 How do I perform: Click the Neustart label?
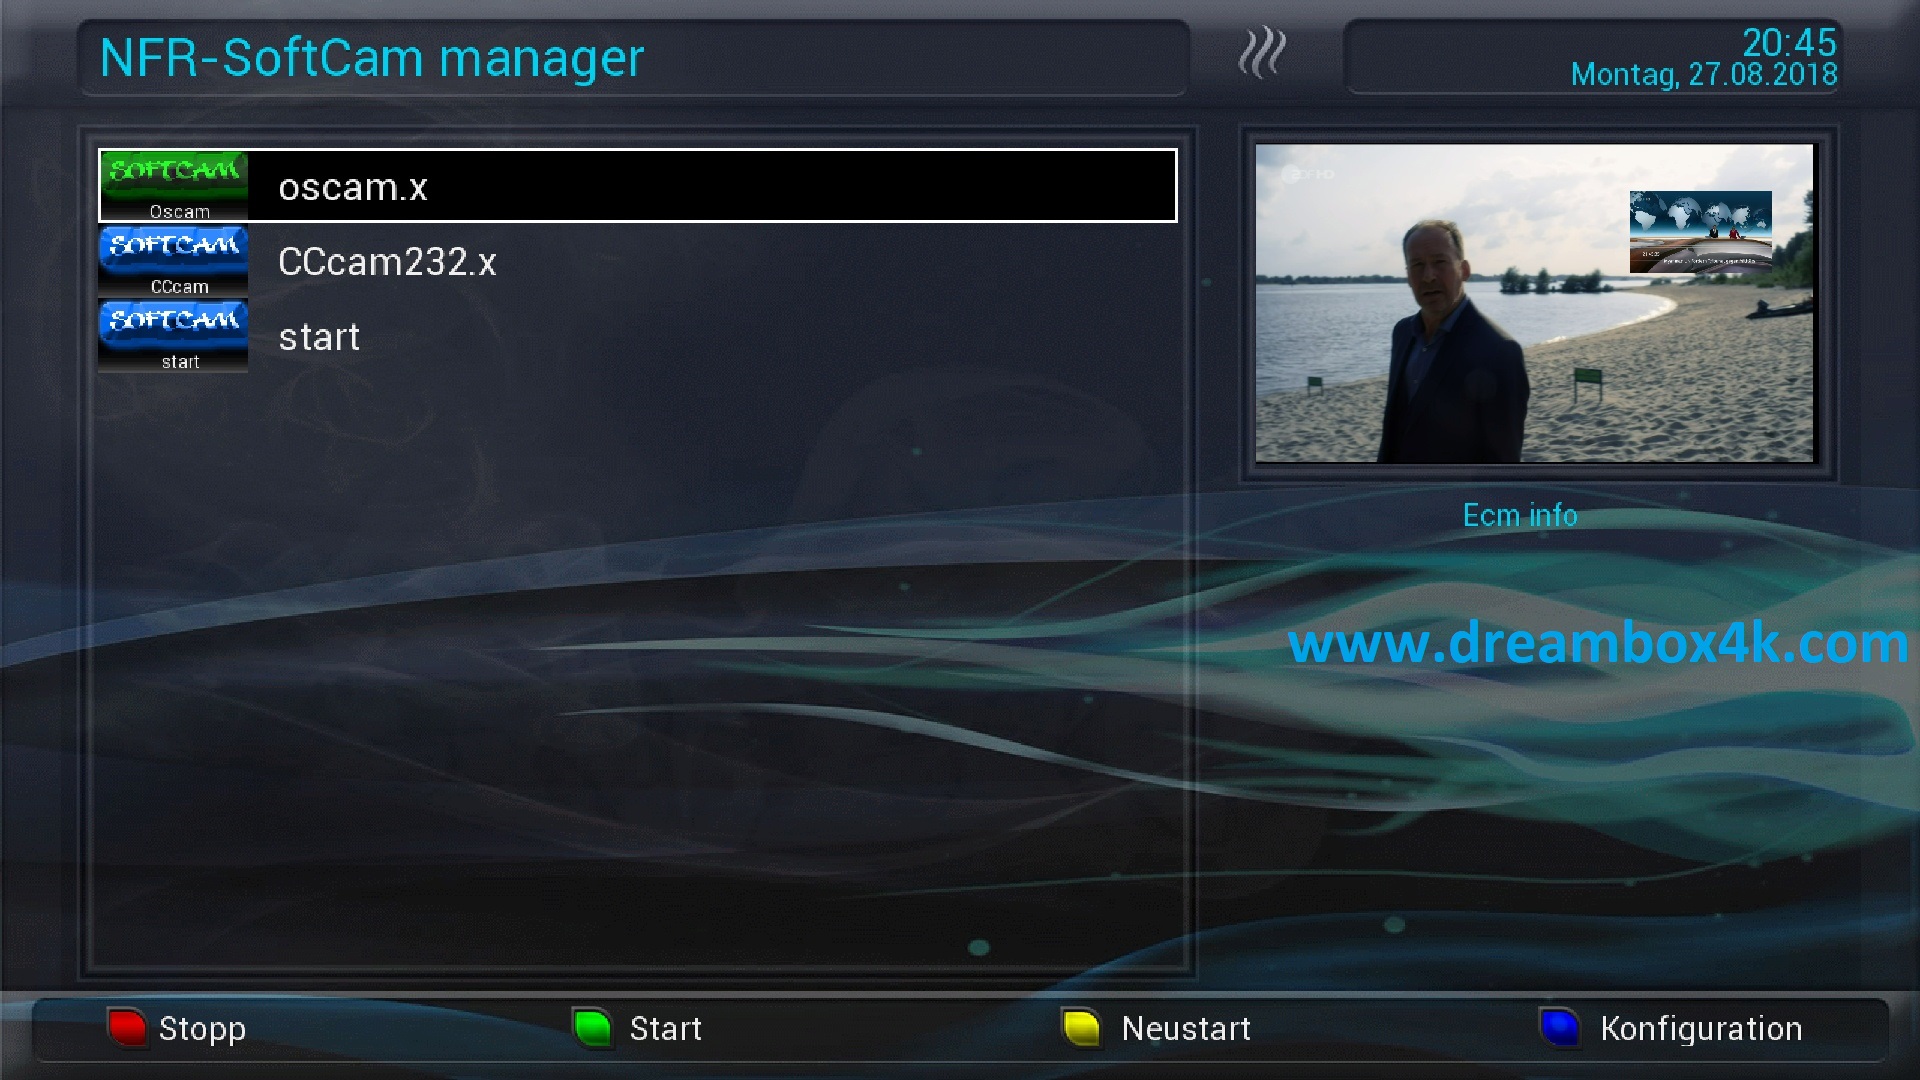click(x=1186, y=1028)
